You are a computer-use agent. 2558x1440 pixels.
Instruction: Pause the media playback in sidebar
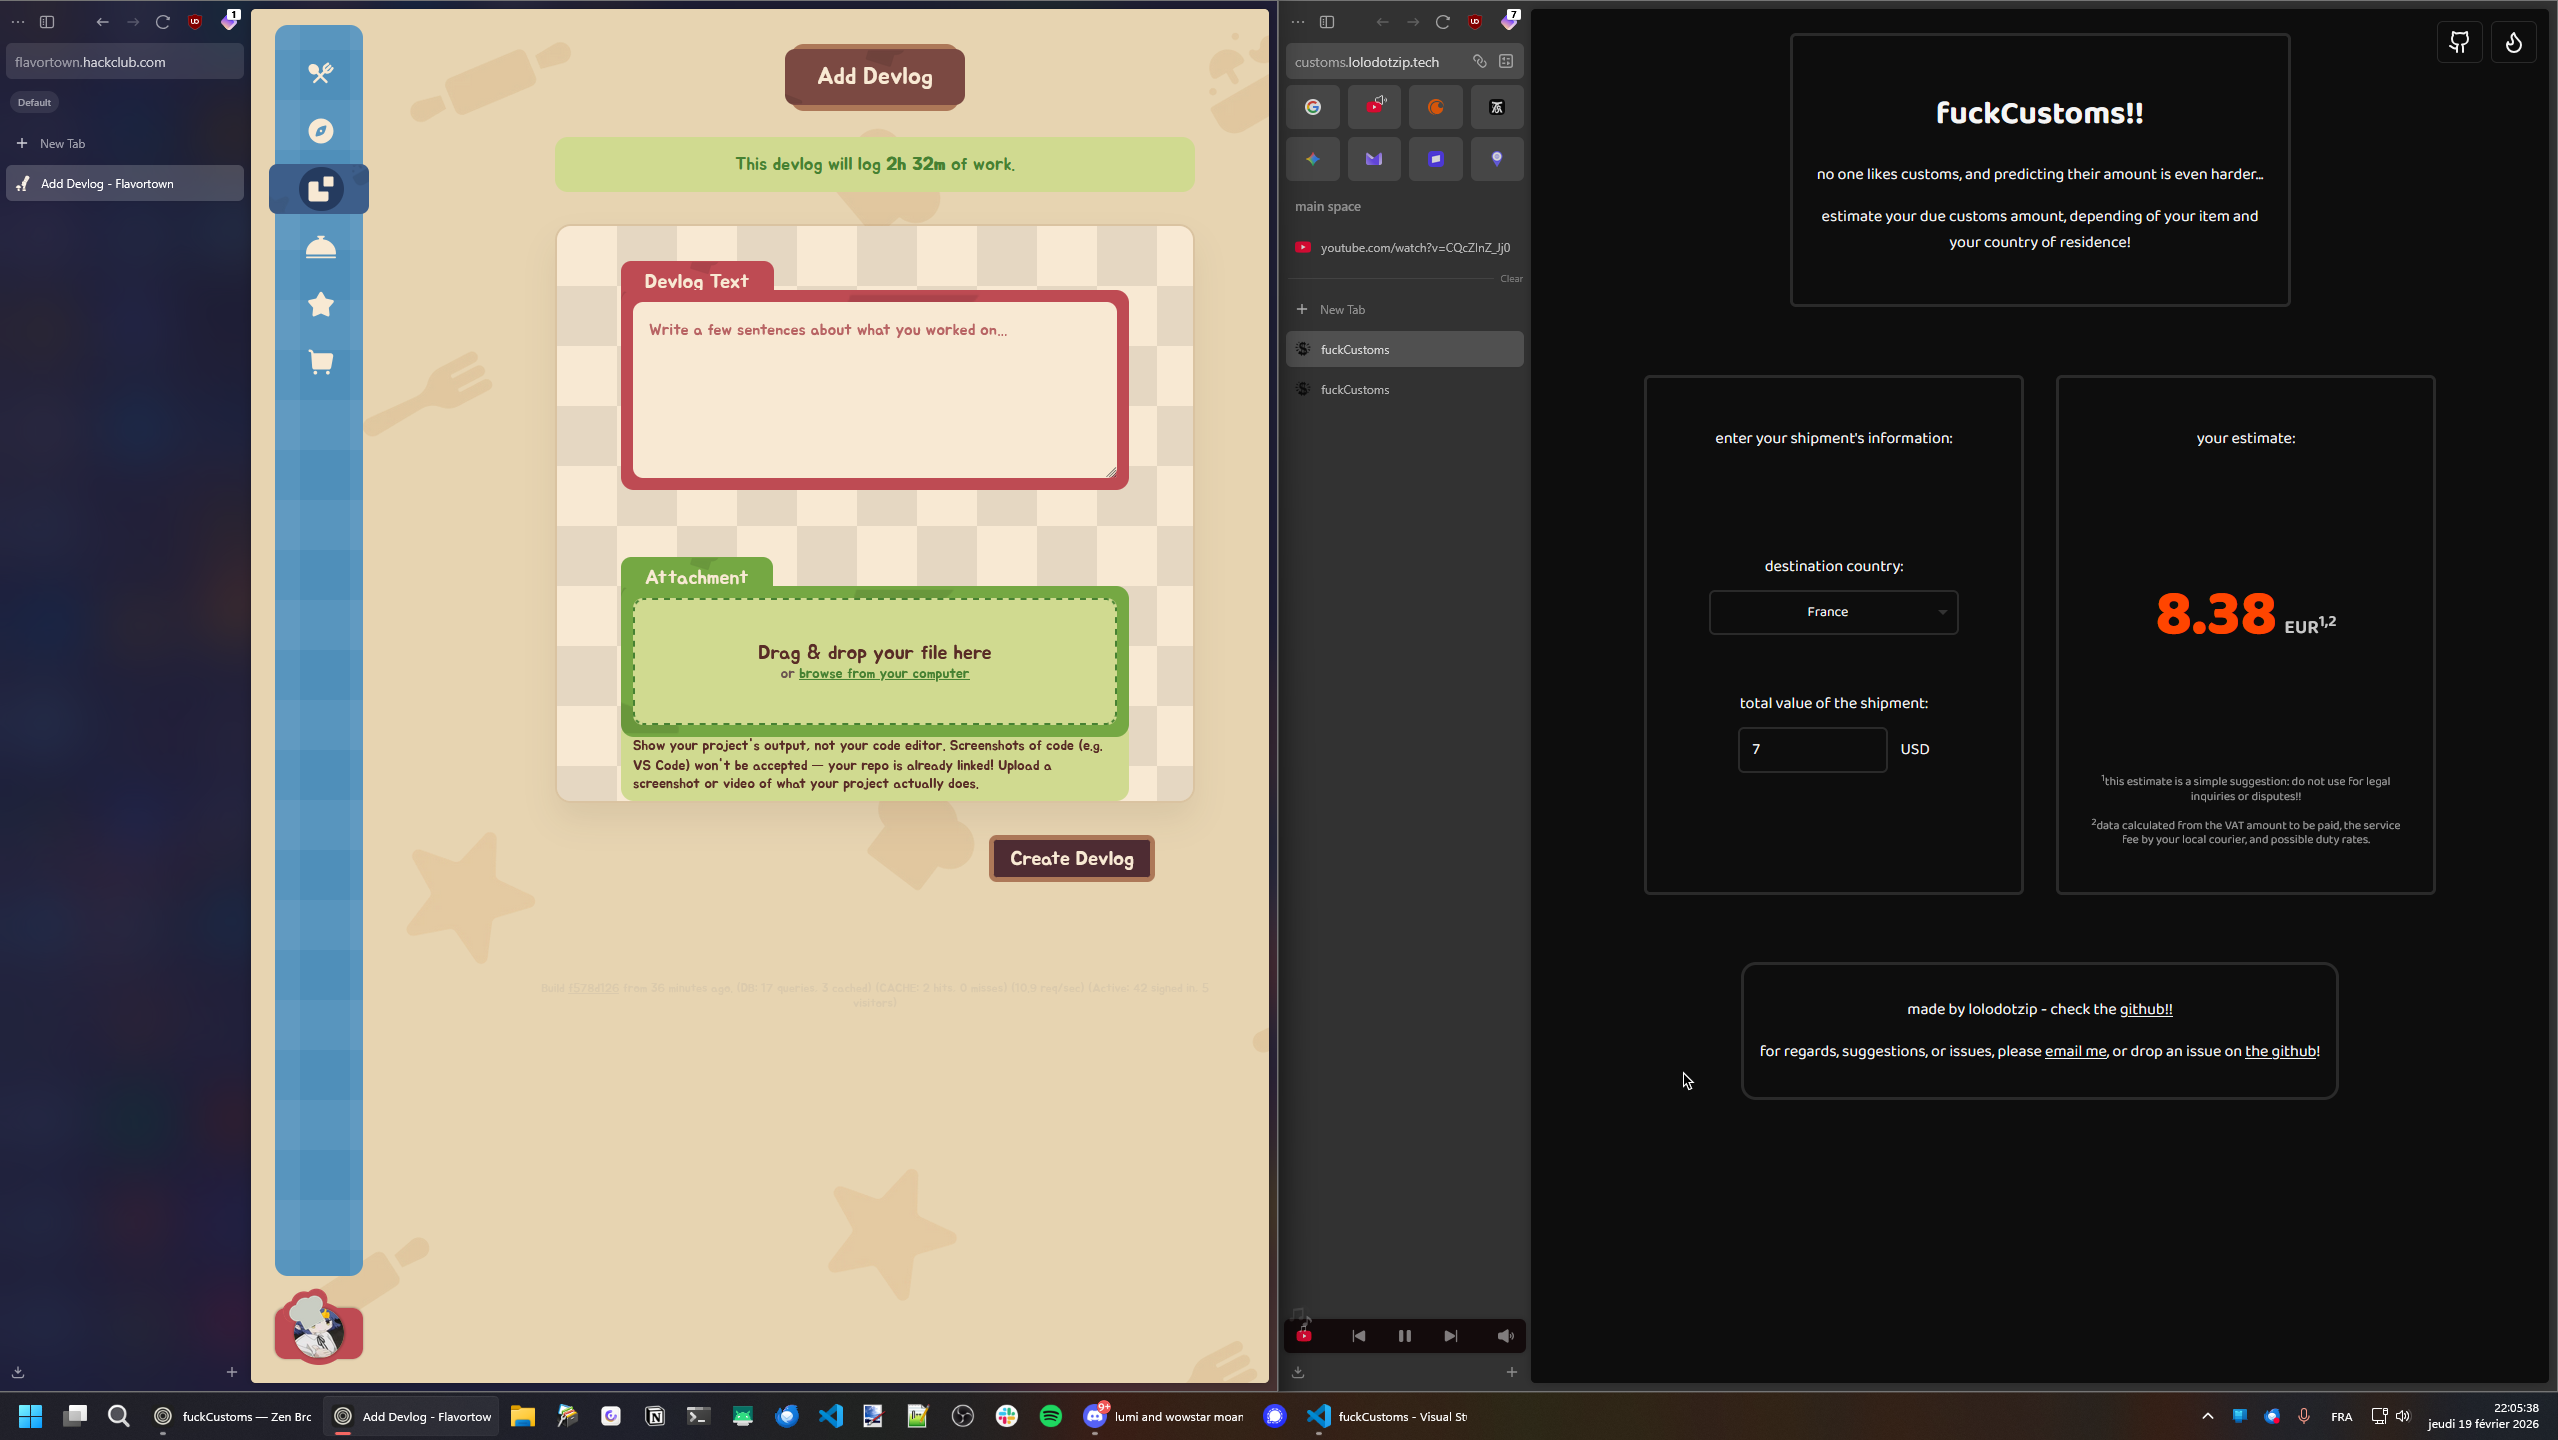[x=1404, y=1336]
